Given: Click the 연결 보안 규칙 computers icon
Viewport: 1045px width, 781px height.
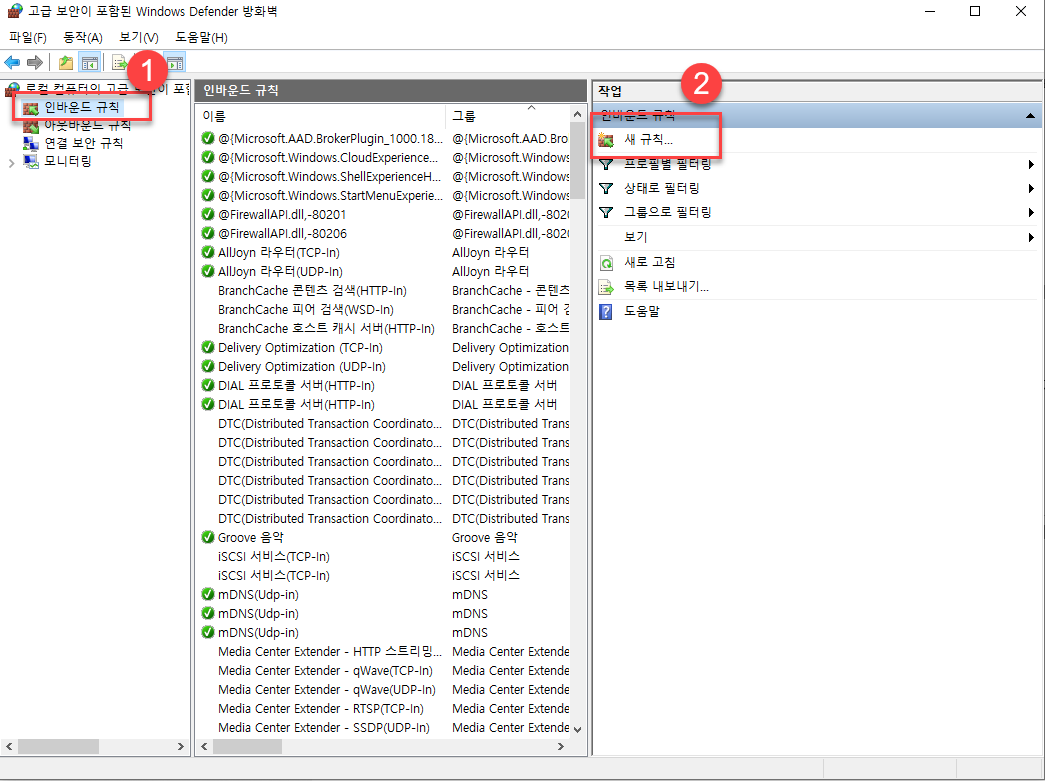Looking at the screenshot, I should point(31,143).
